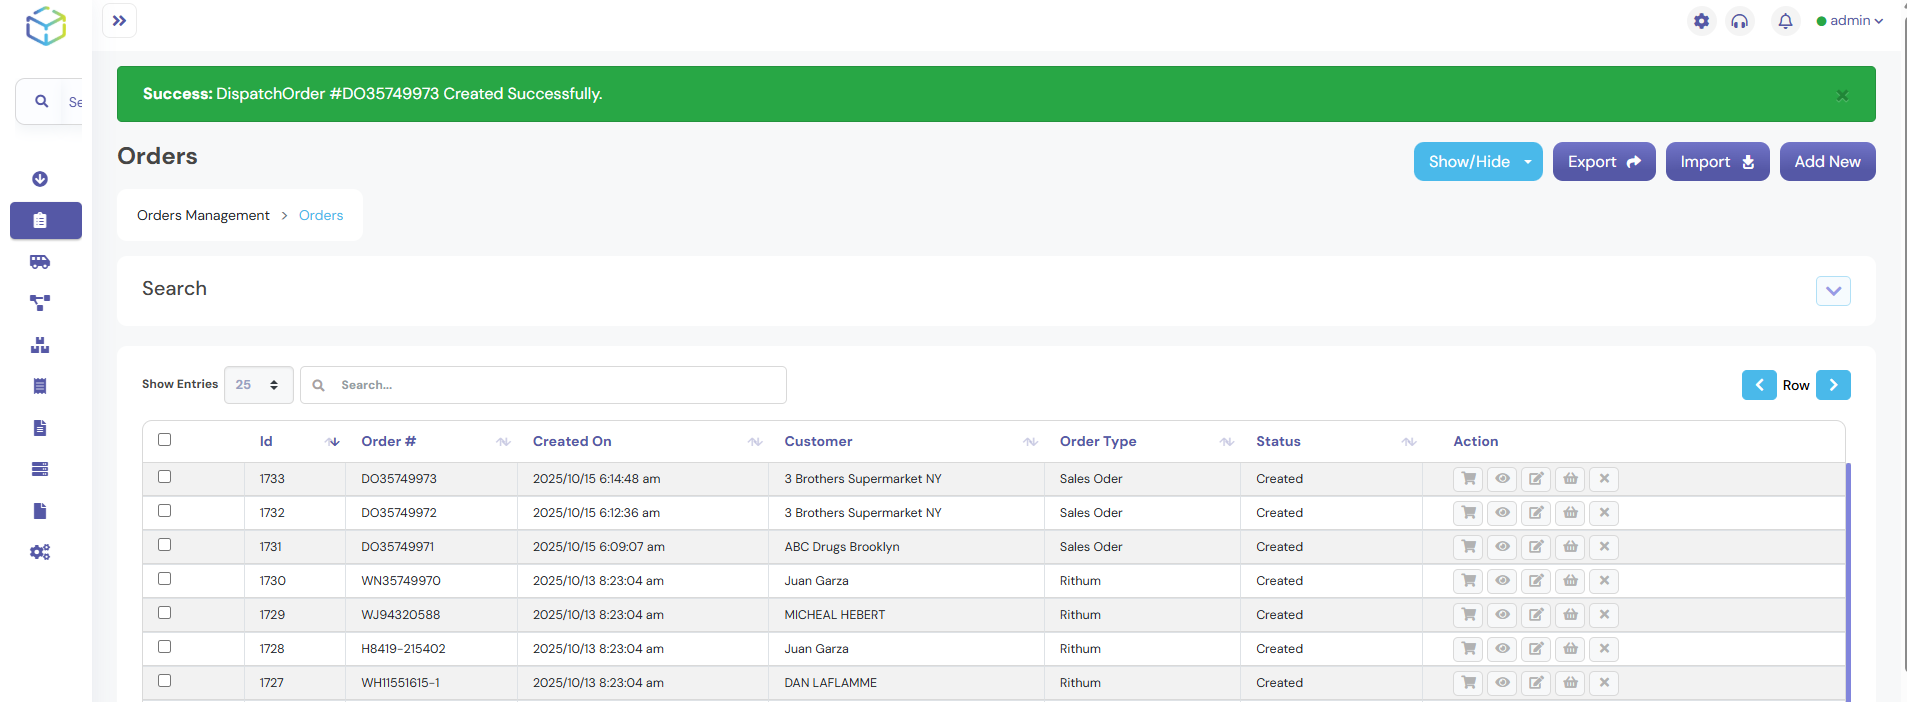
Task: Click the headset support icon
Action: pos(1740,21)
